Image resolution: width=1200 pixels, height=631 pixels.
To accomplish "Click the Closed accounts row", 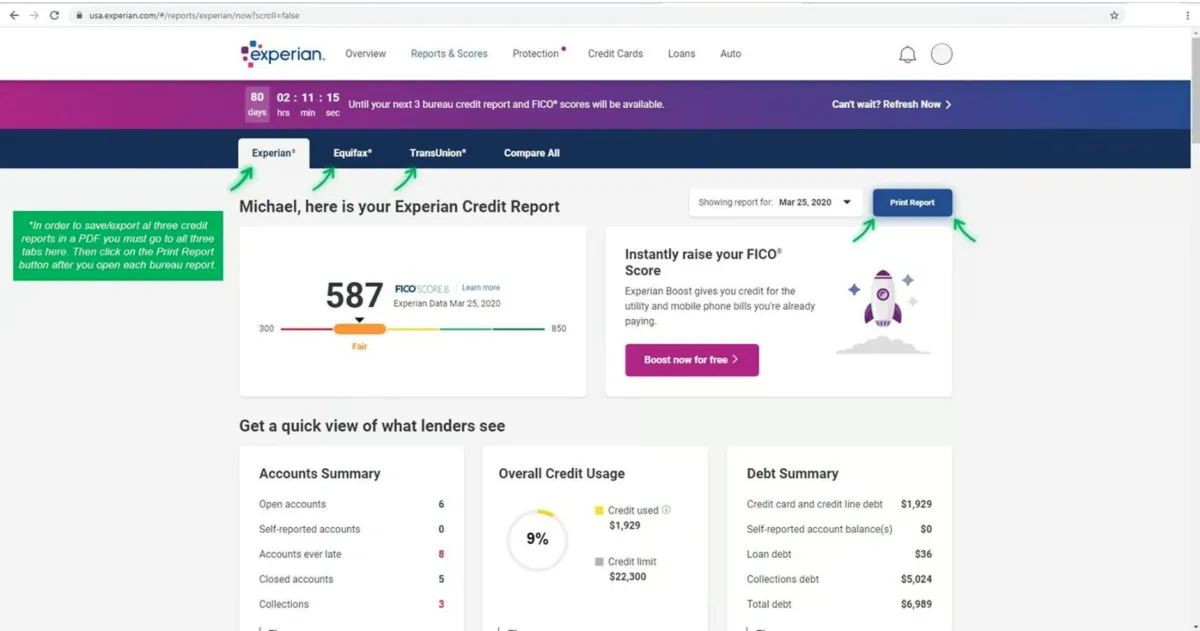I will 352,579.
